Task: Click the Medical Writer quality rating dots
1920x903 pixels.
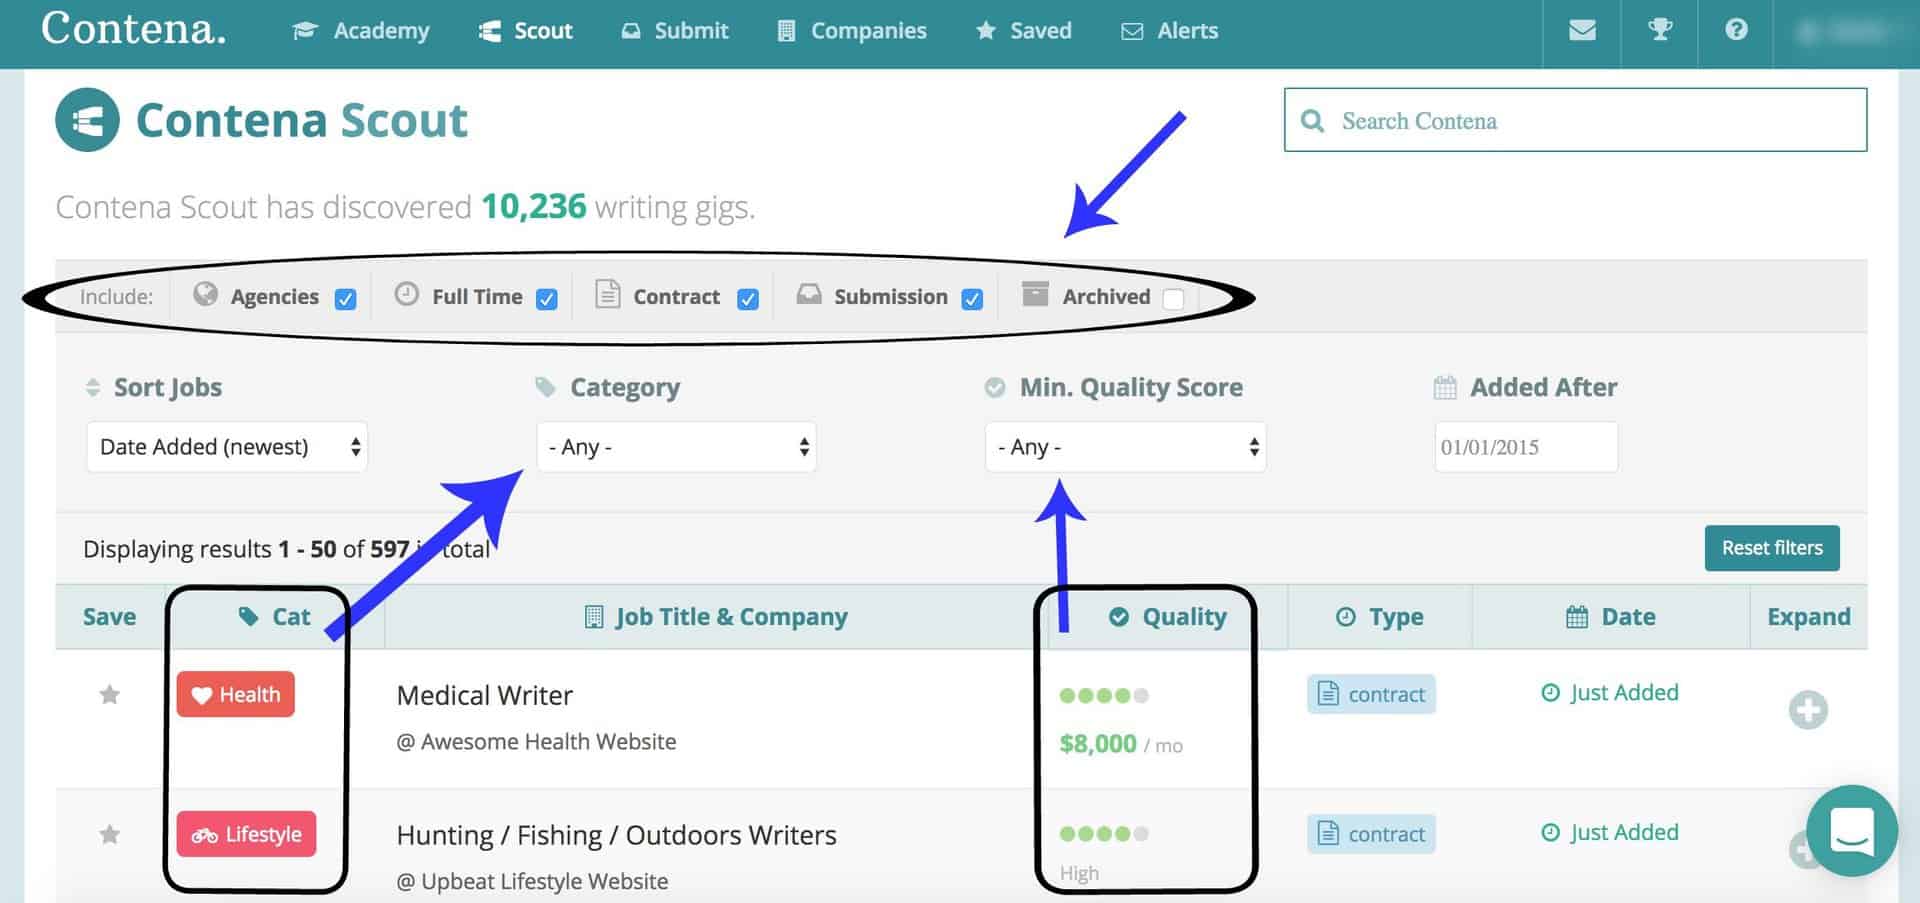Action: tap(1104, 695)
